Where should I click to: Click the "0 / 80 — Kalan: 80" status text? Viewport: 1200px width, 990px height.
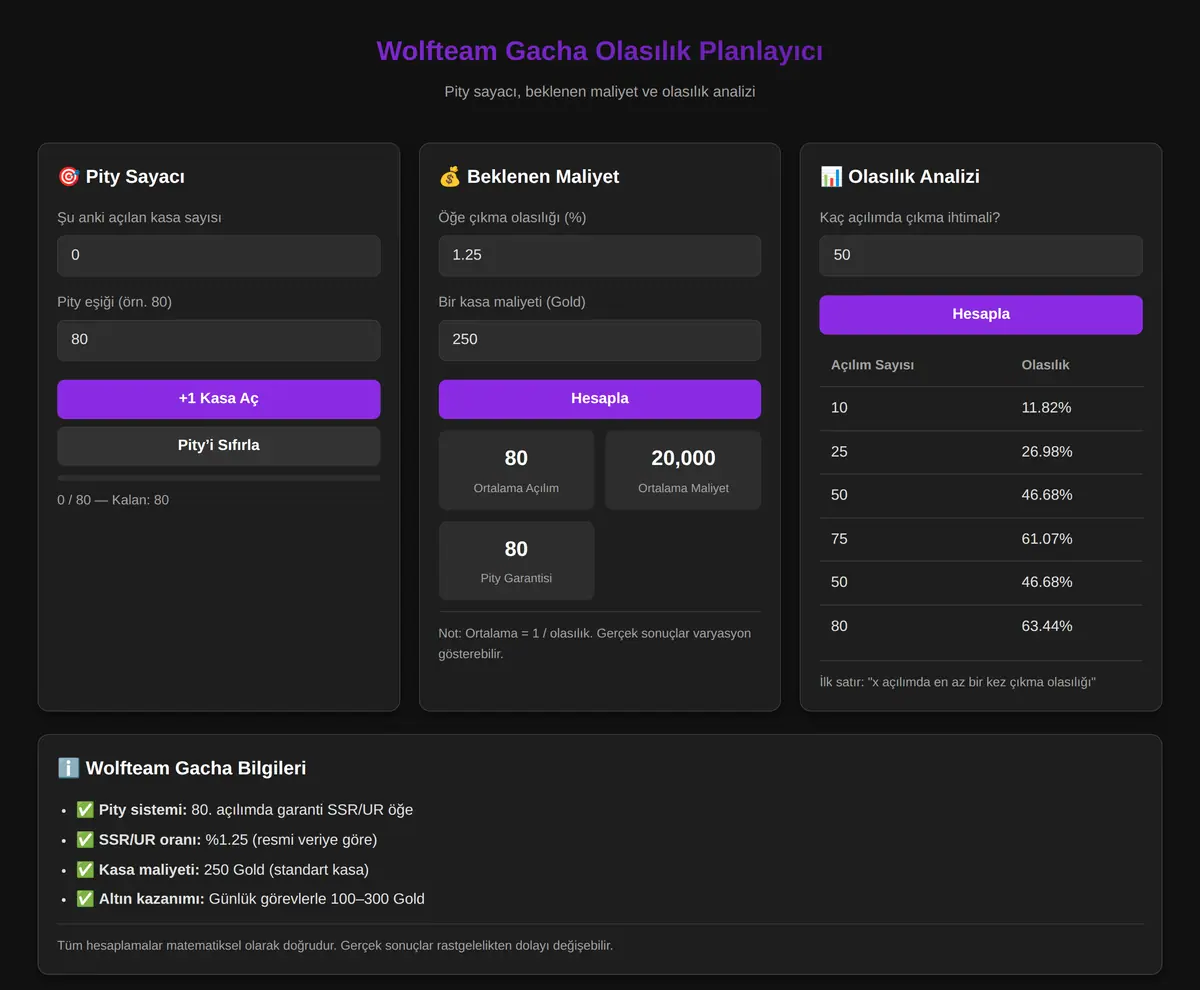click(x=113, y=500)
